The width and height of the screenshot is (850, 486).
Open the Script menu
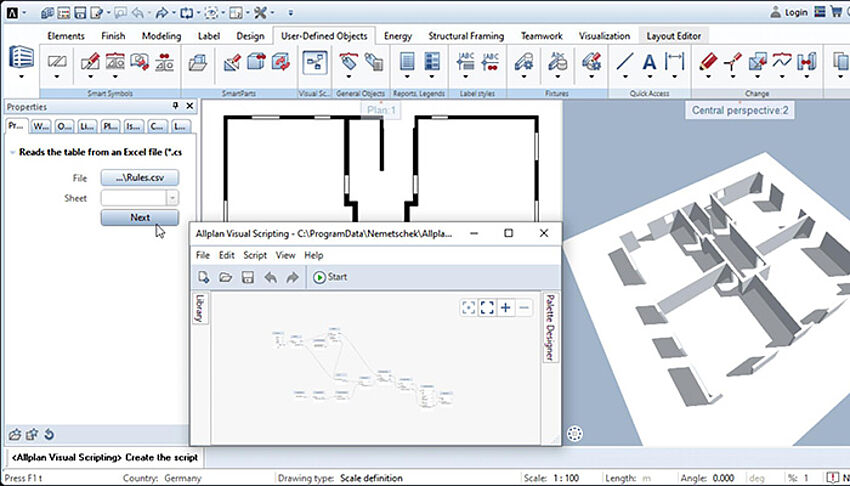(255, 255)
